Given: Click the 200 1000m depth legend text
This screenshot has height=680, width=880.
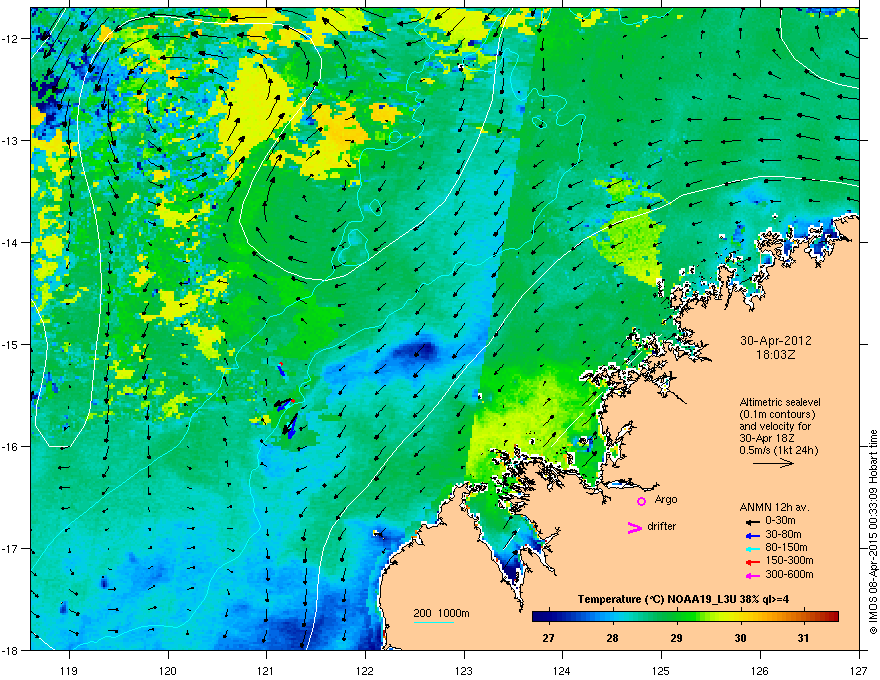Looking at the screenshot, I should point(441,613).
